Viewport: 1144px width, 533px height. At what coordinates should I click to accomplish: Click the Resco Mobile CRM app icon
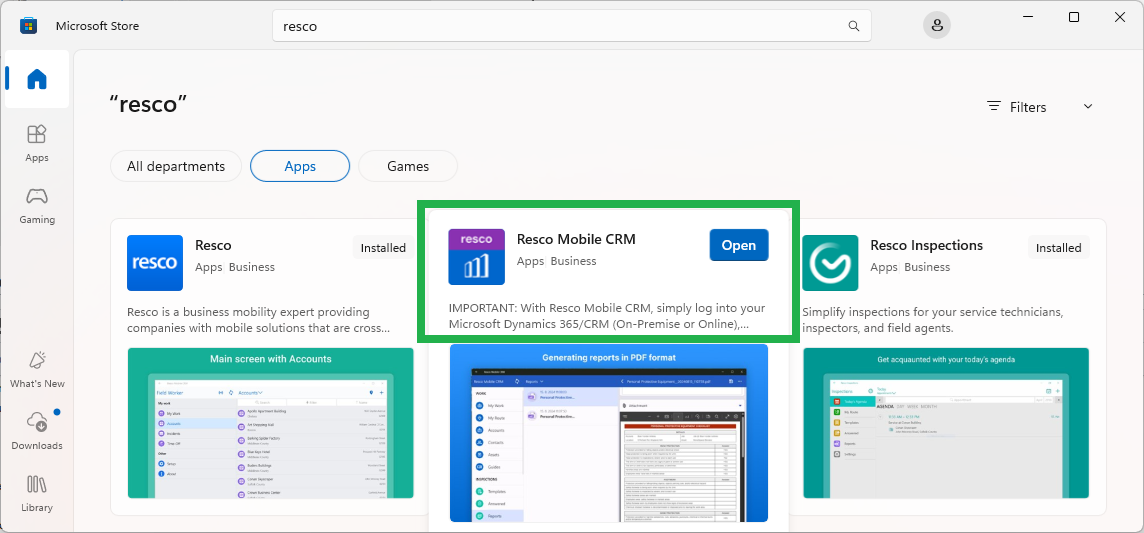(476, 257)
